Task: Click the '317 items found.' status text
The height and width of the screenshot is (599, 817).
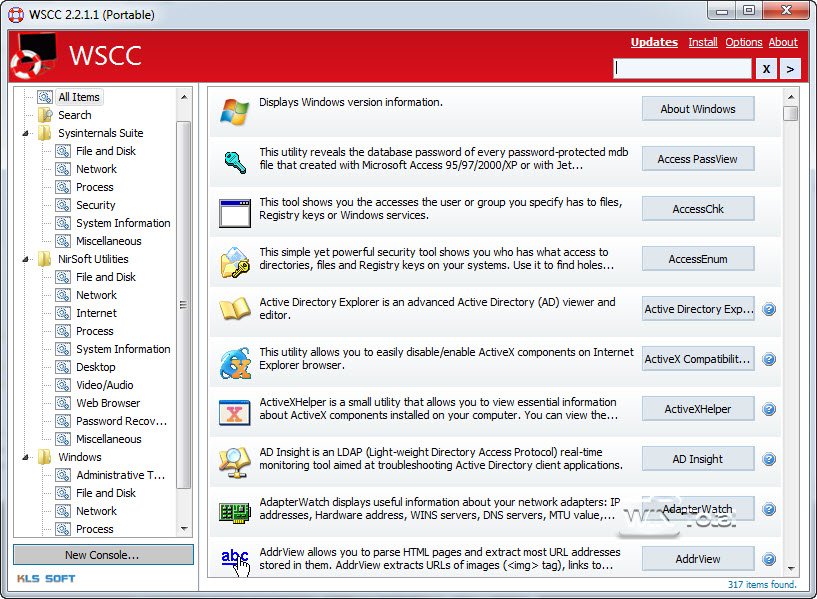Action: [x=762, y=584]
